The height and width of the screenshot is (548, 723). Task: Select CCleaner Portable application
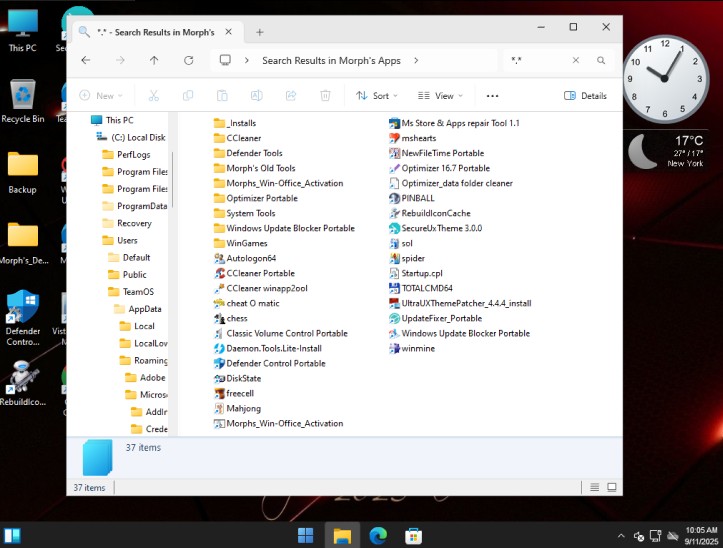pos(255,273)
